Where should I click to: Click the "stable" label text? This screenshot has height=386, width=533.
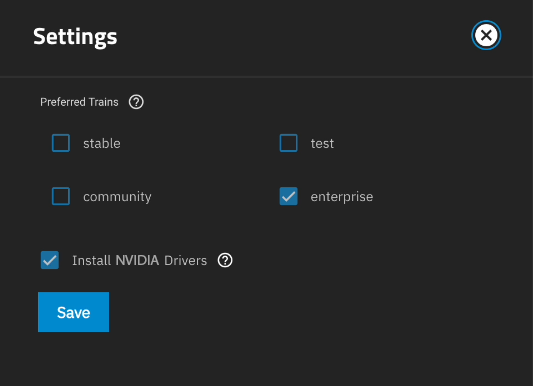coord(102,143)
